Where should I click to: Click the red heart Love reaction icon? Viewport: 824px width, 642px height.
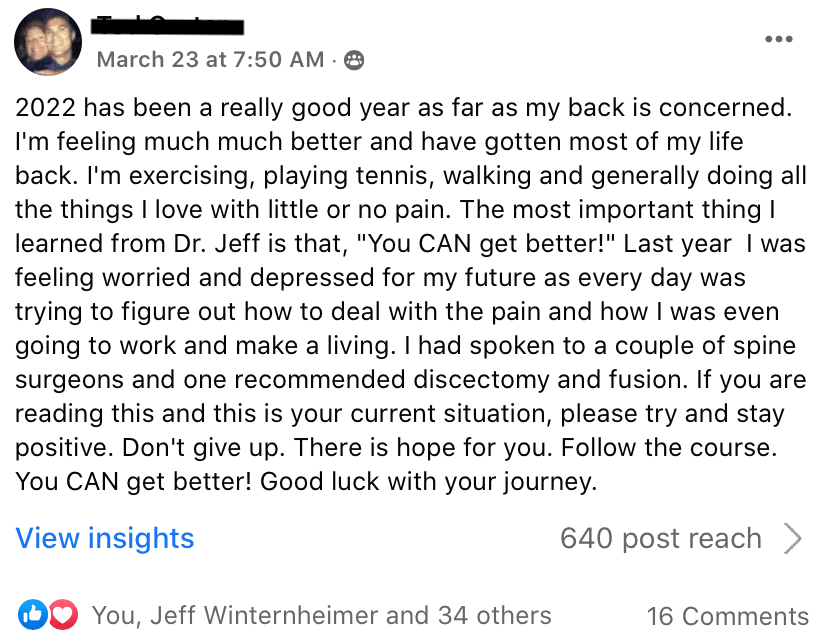point(64,614)
